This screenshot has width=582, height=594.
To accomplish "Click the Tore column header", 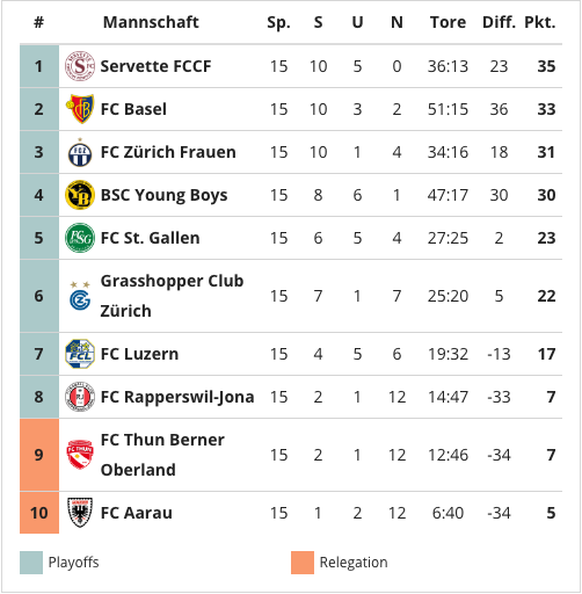I will [448, 22].
